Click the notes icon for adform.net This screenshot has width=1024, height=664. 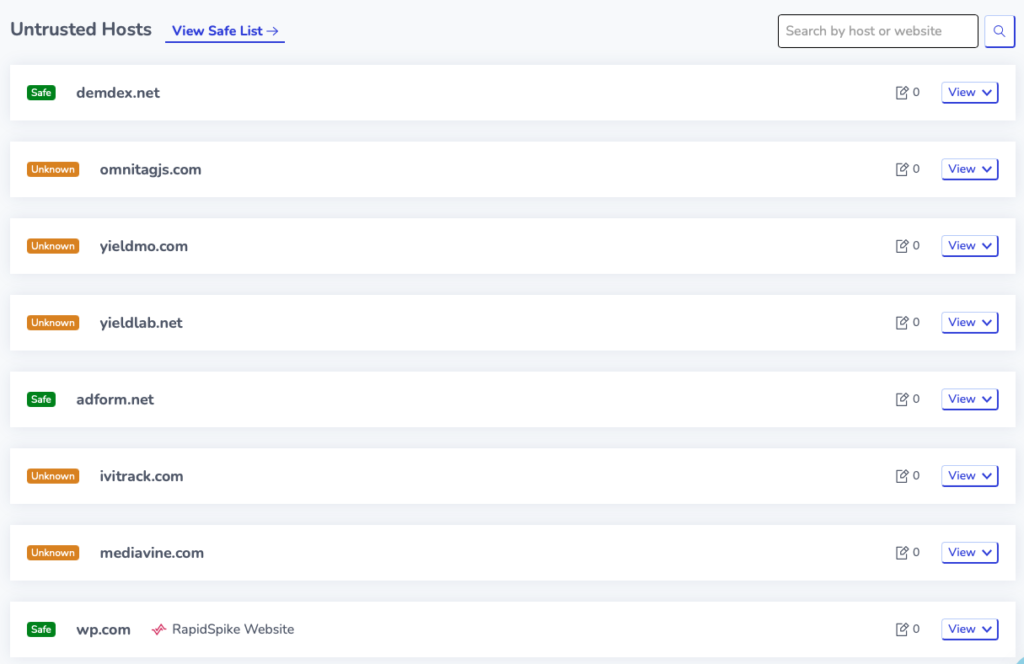(902, 399)
